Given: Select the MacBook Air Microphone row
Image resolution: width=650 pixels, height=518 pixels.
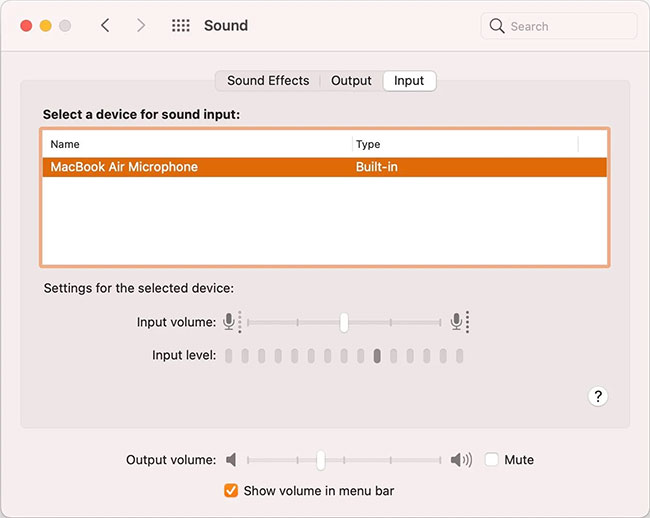Looking at the screenshot, I should coord(325,167).
